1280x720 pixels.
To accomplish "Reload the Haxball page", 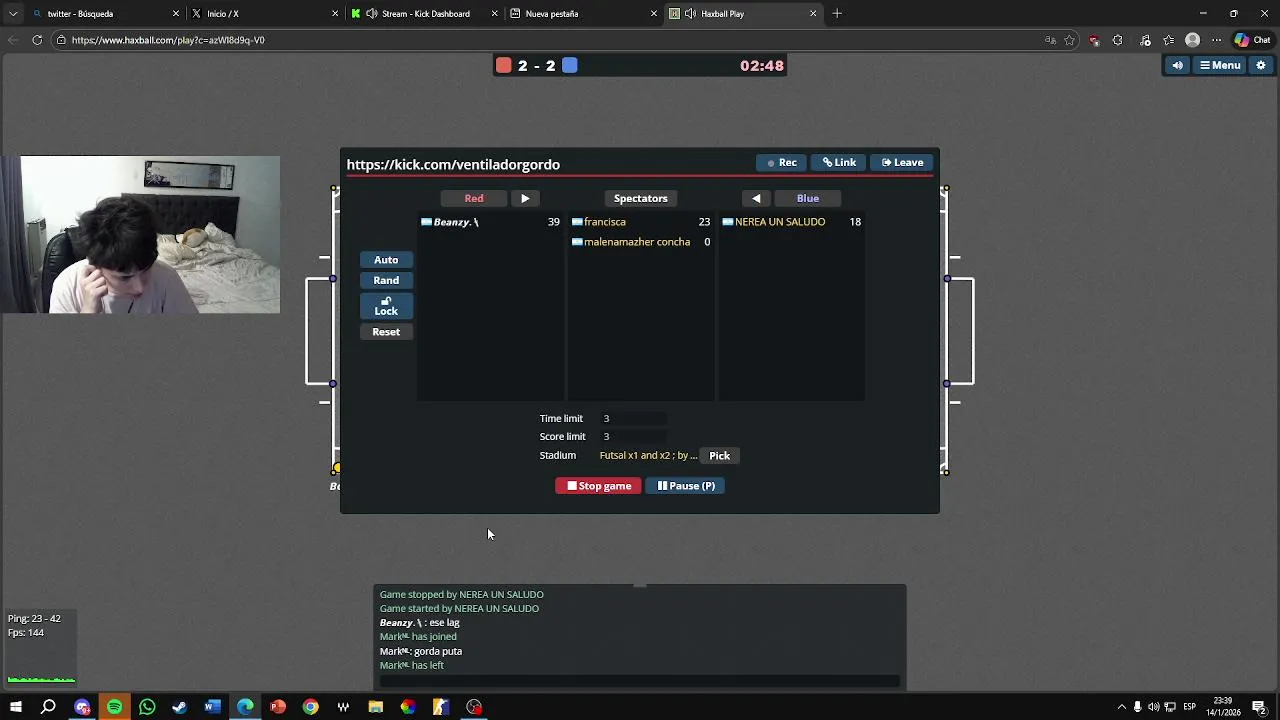I will click(37, 40).
